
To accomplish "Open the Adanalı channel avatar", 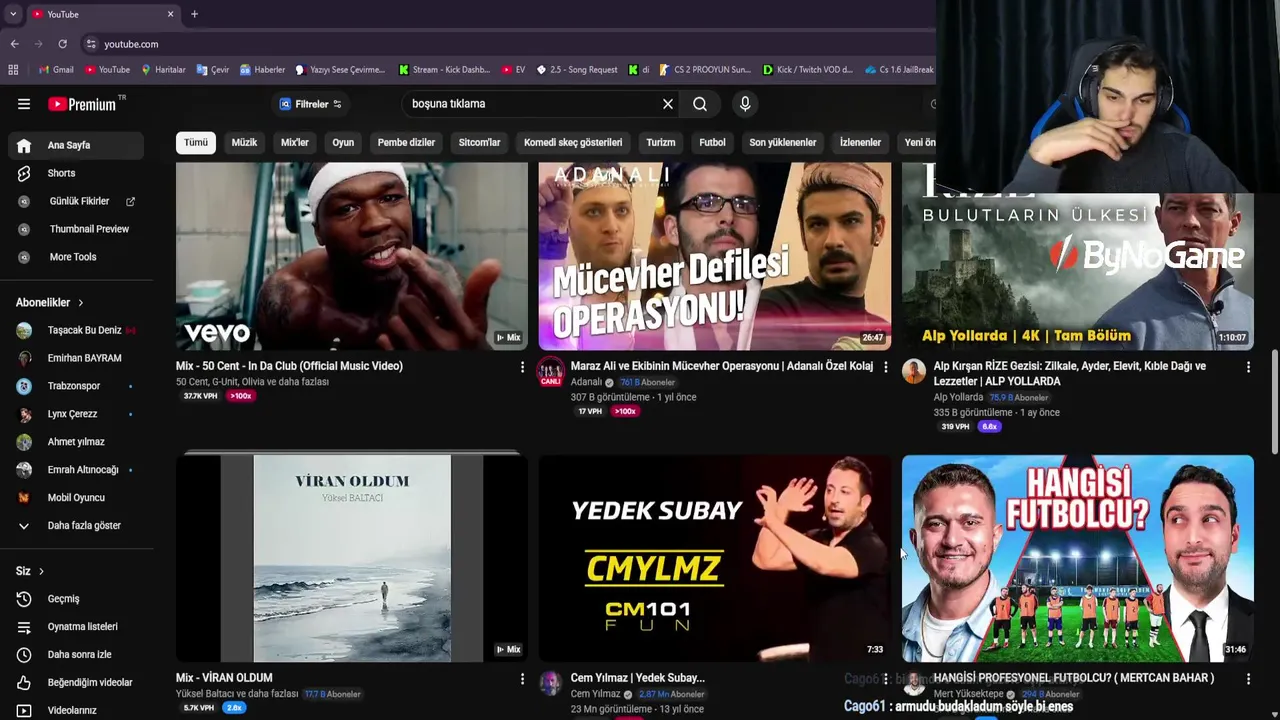I will [551, 372].
